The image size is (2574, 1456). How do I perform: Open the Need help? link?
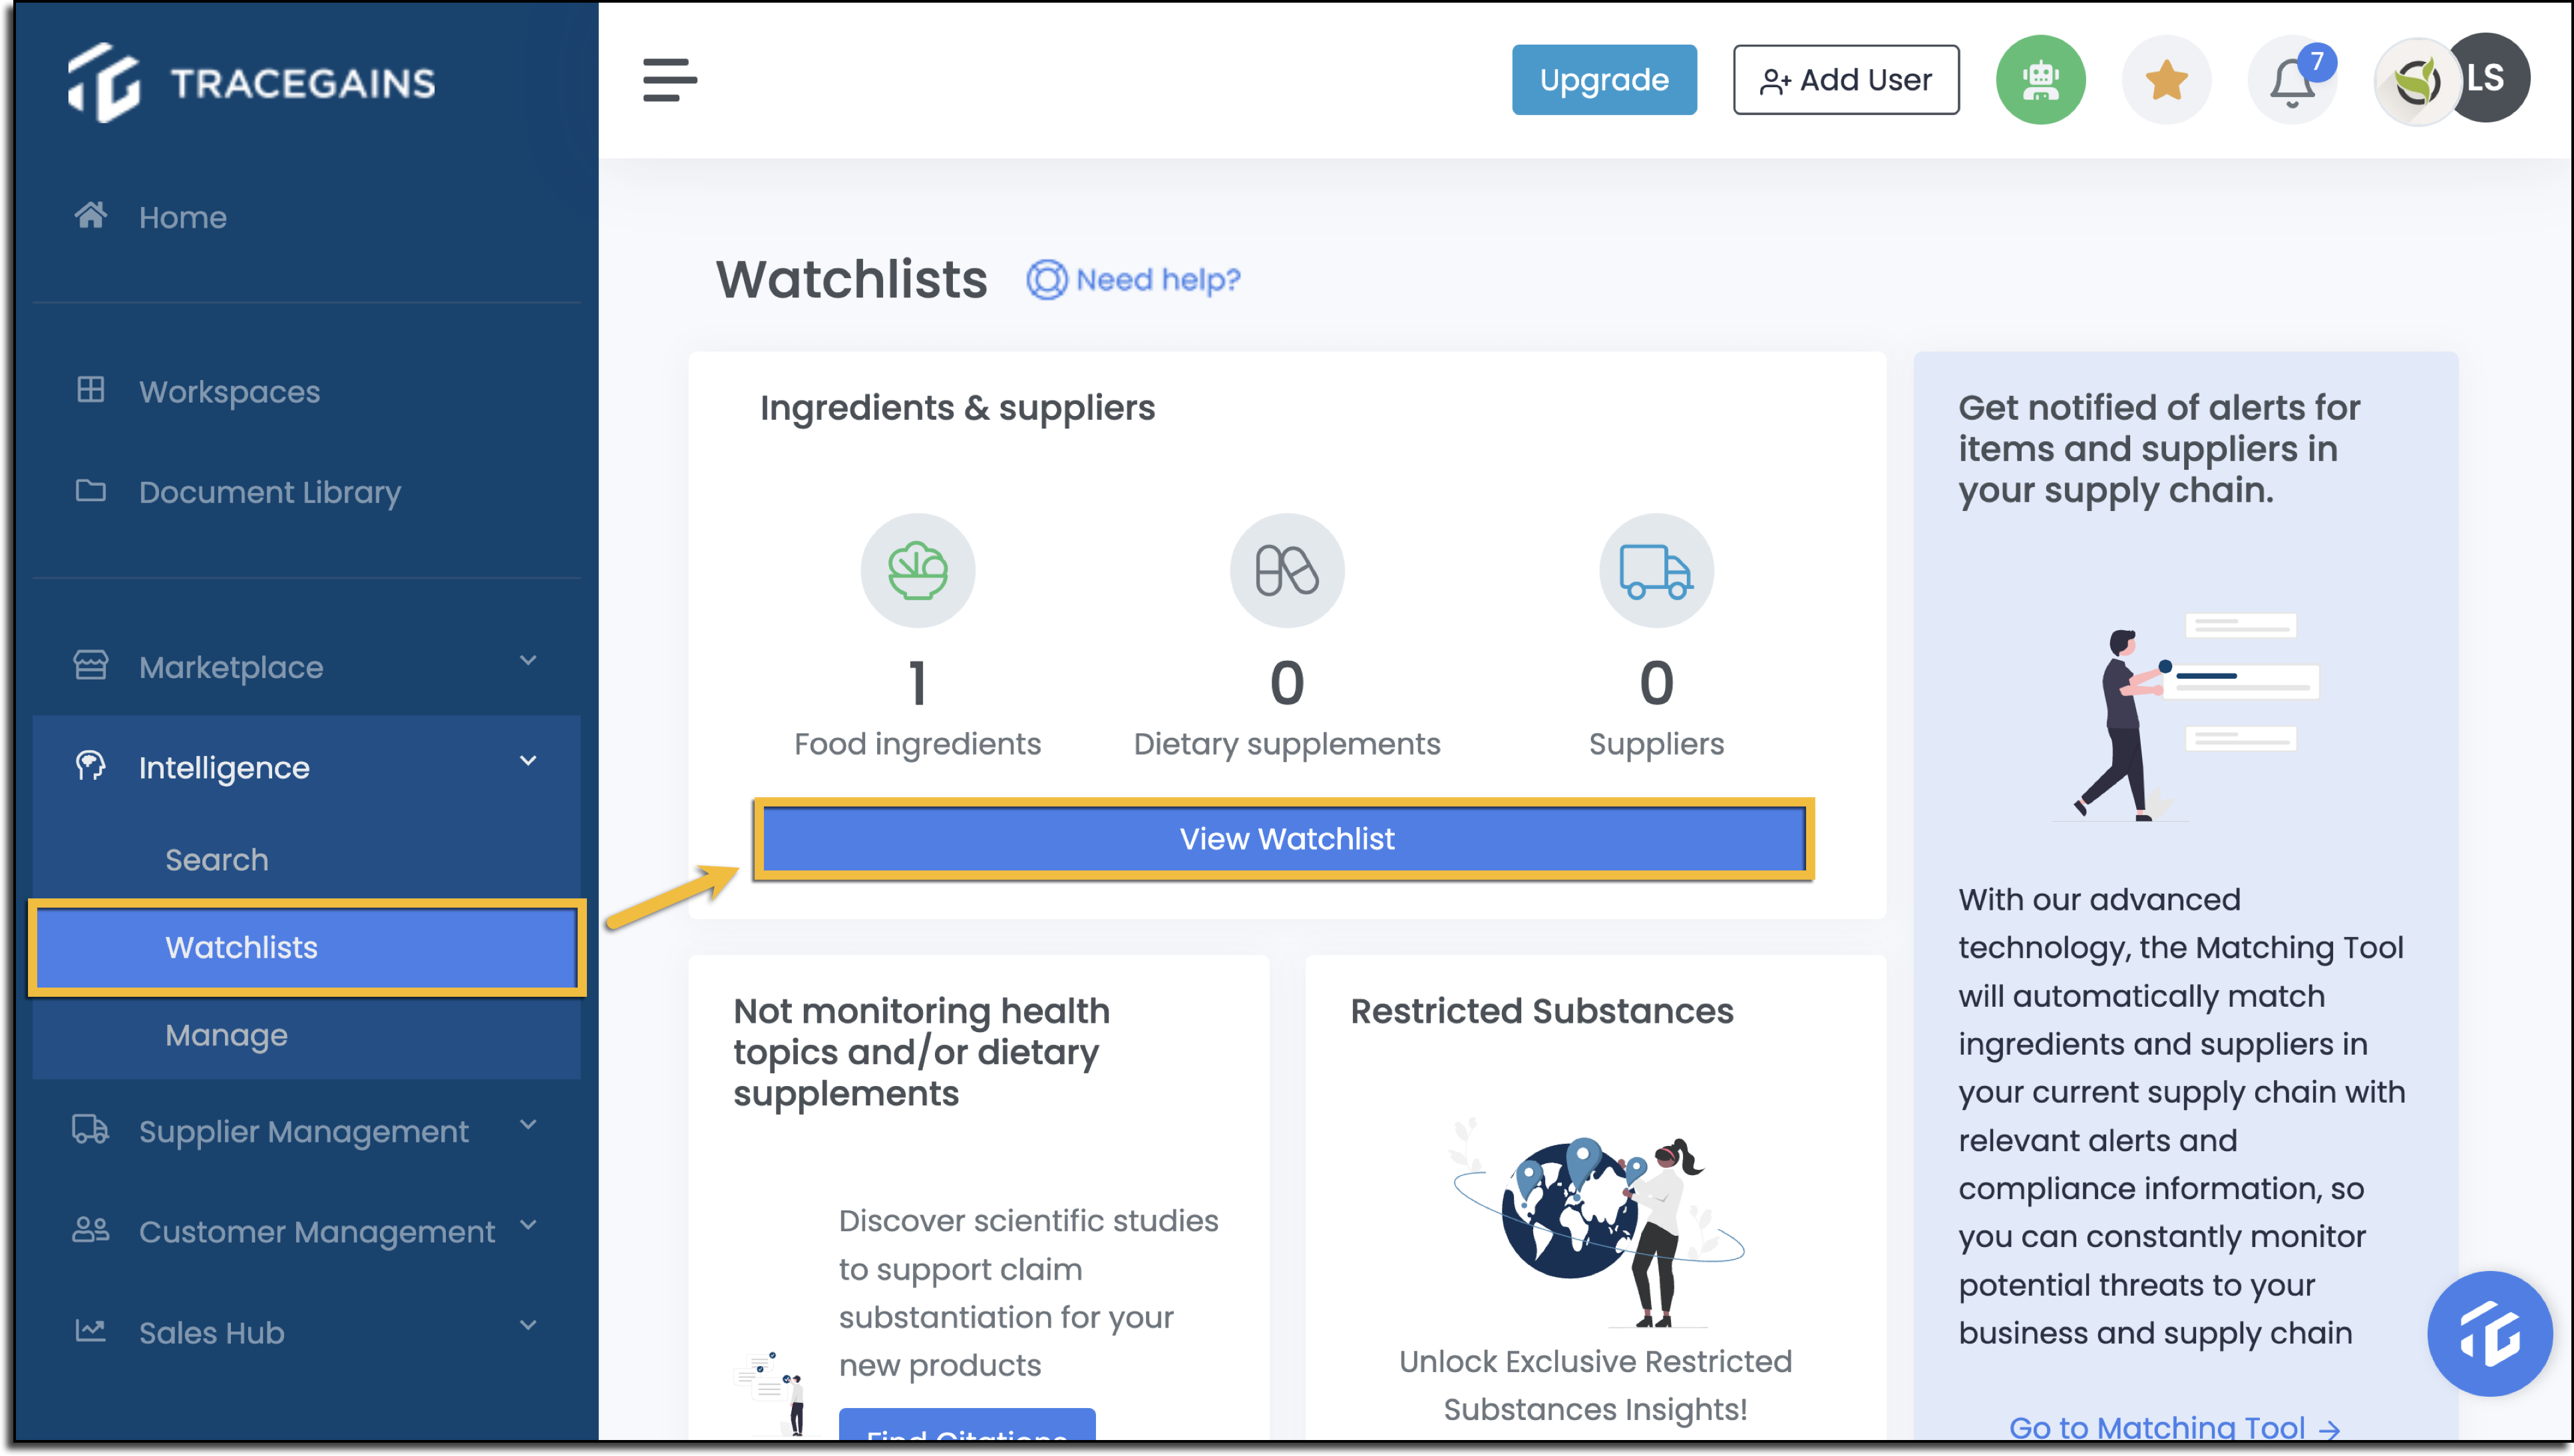pyautogui.click(x=1133, y=280)
